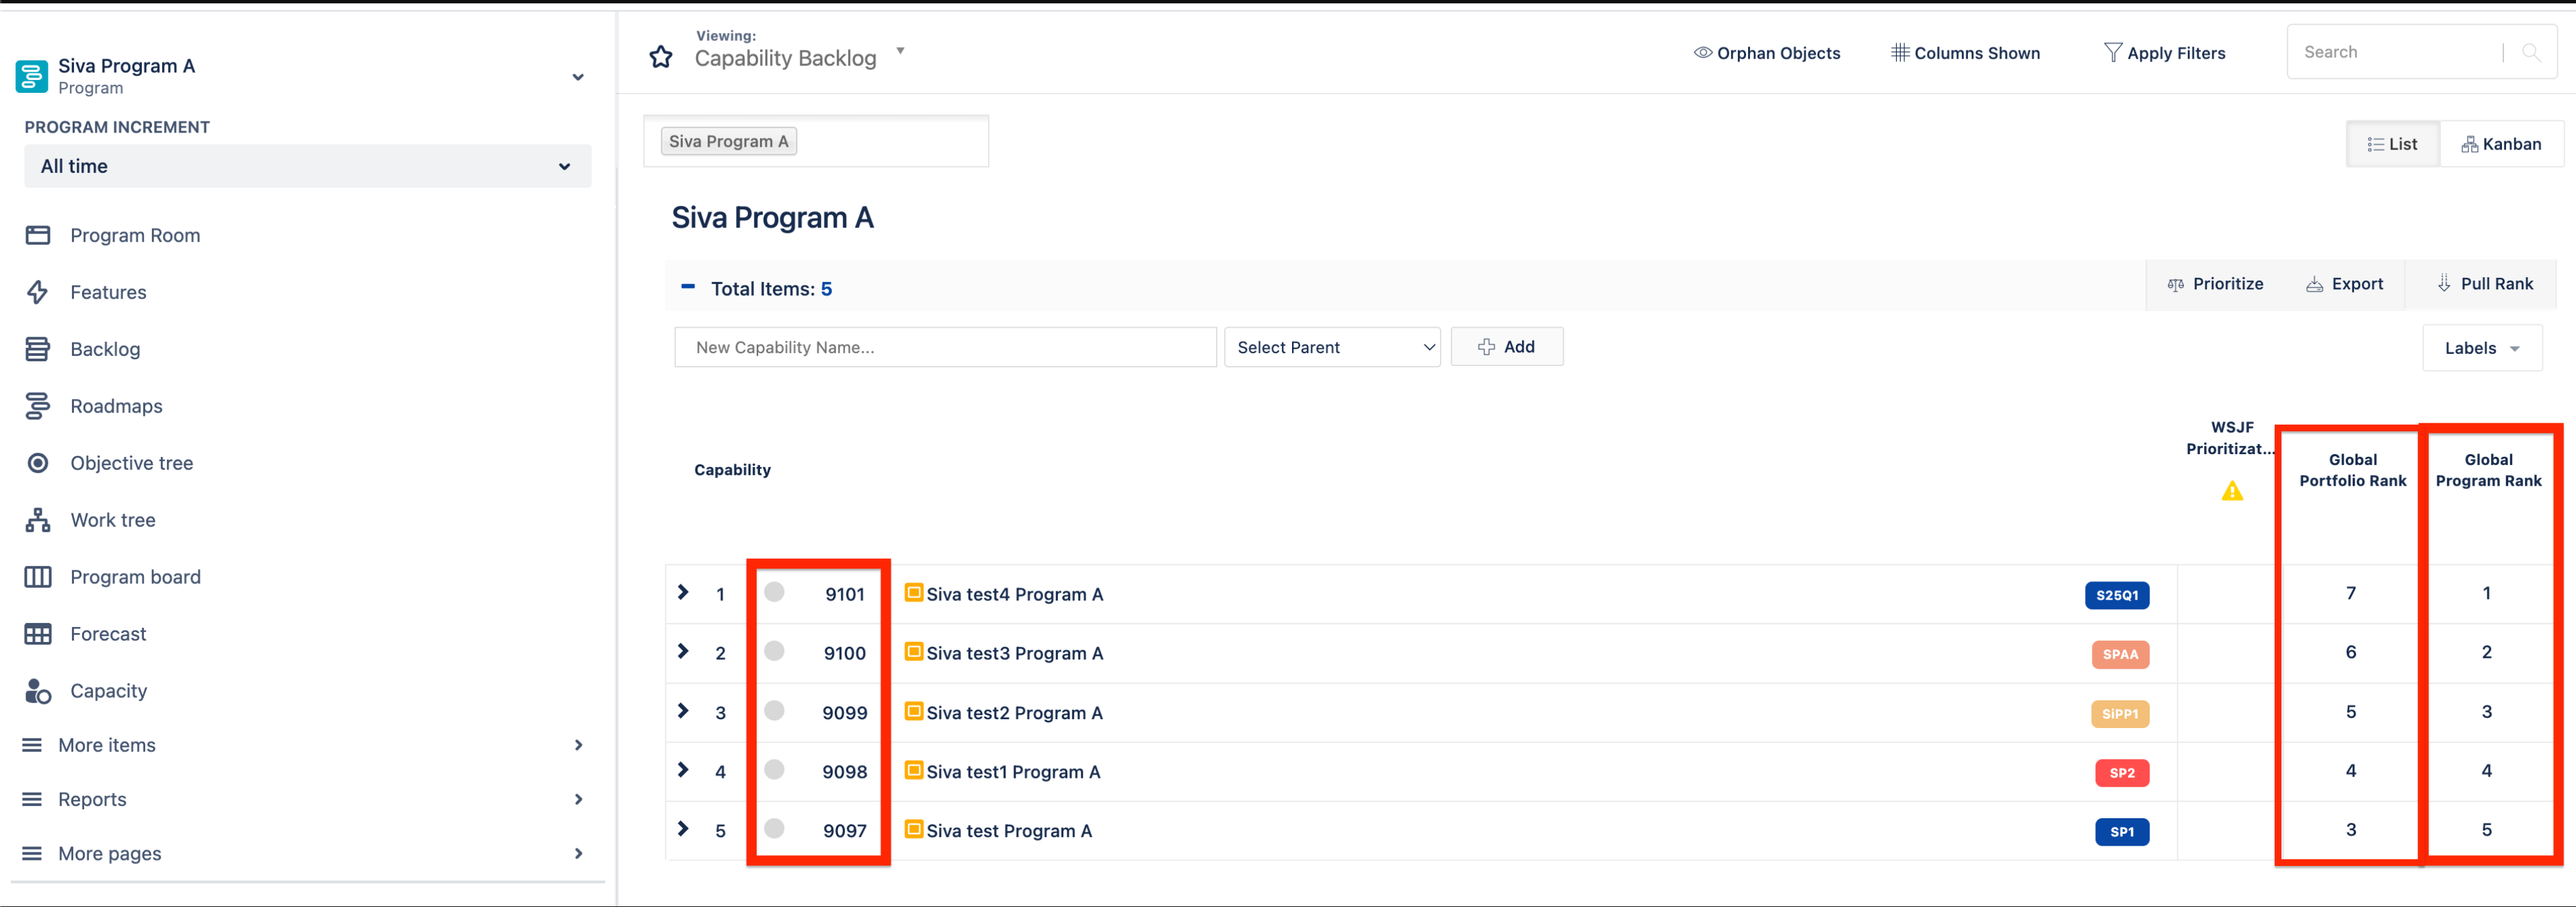Image resolution: width=2576 pixels, height=907 pixels.
Task: Open the Select Parent dropdown
Action: pyautogui.click(x=1332, y=347)
